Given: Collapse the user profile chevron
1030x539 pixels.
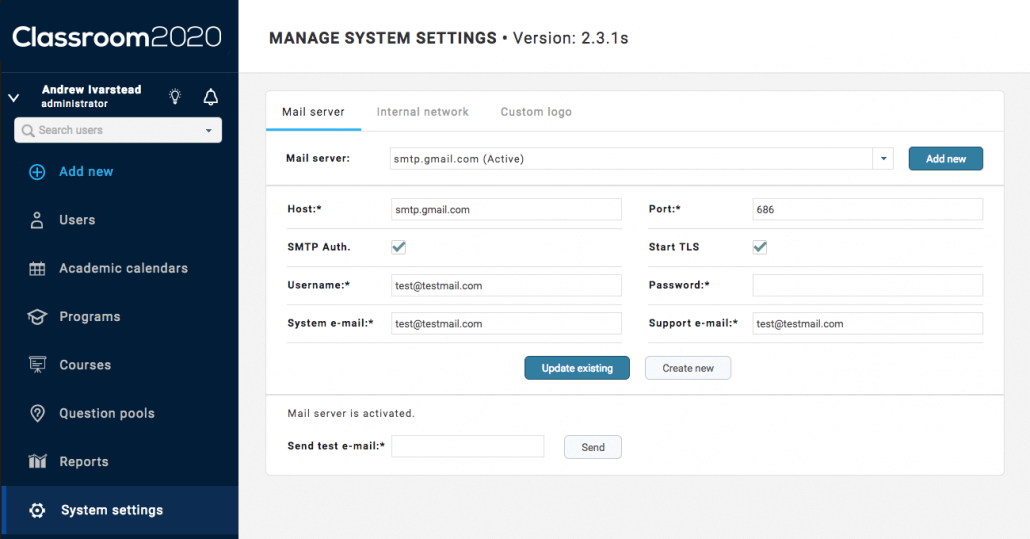Looking at the screenshot, I should [14, 98].
